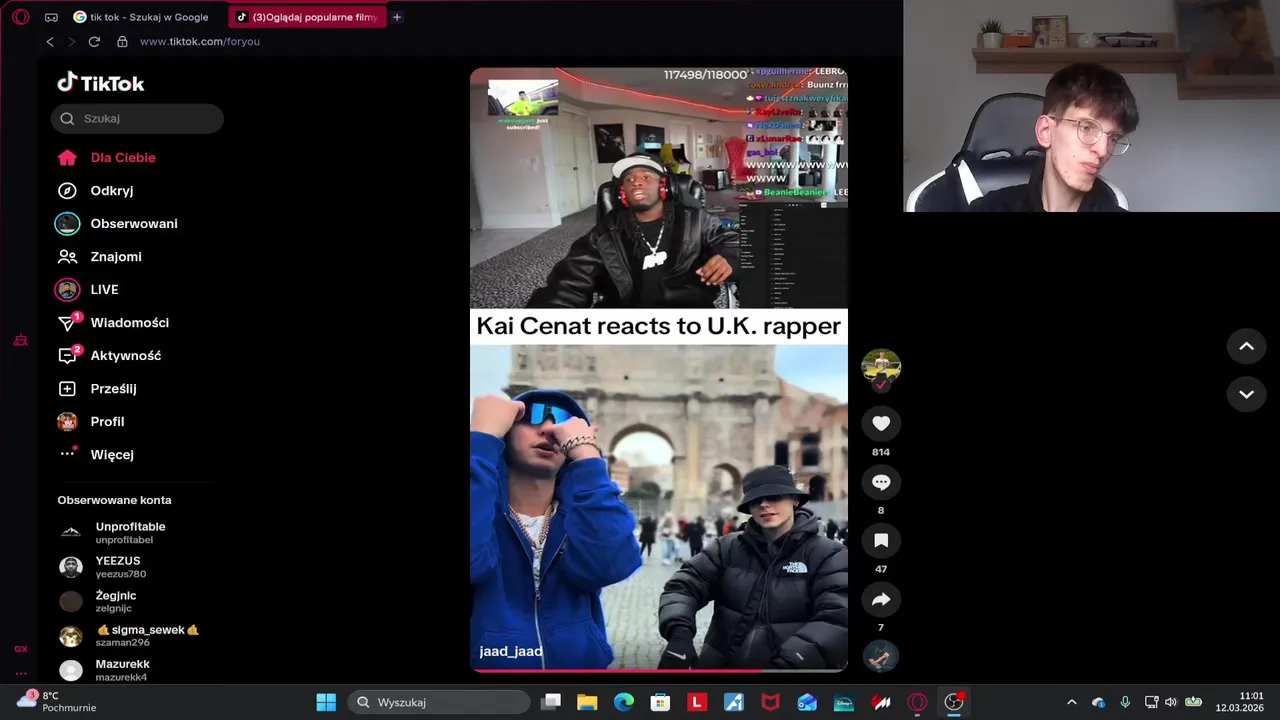This screenshot has height=720, width=1280.
Task: Open Microsoft Store from the taskbar
Action: pyautogui.click(x=660, y=702)
